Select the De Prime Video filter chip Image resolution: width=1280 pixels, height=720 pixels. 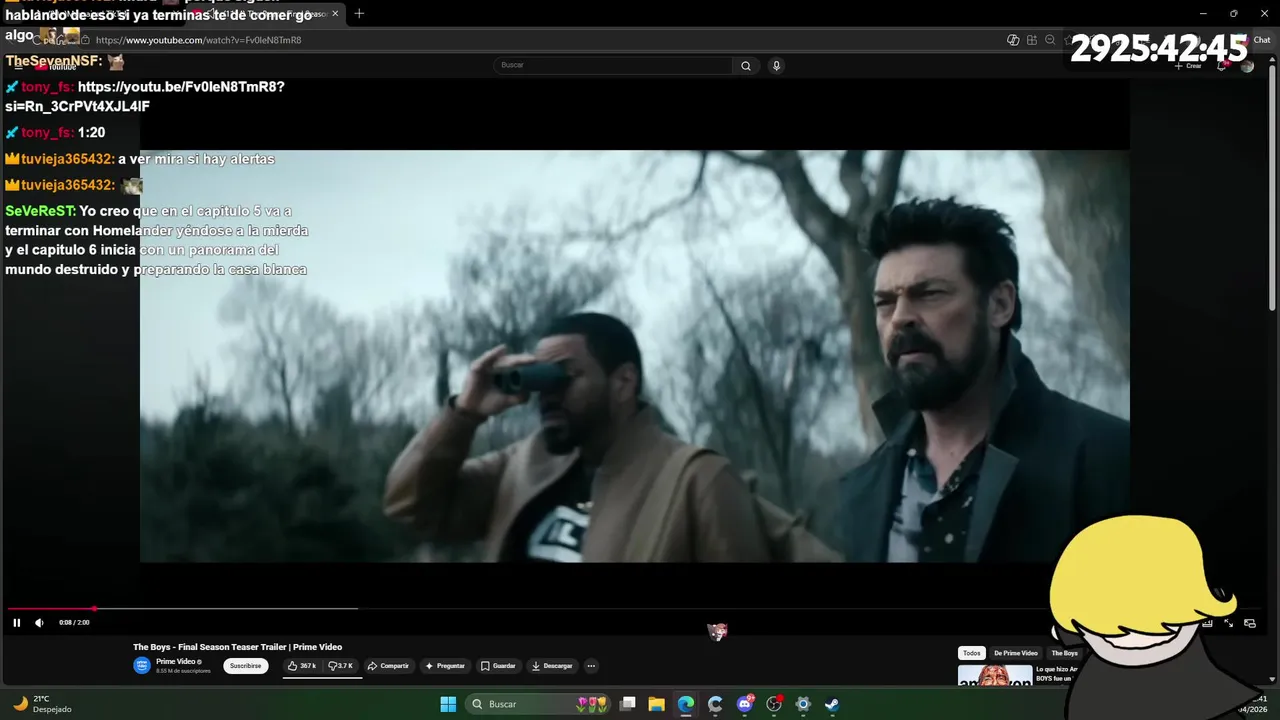[x=1016, y=653]
